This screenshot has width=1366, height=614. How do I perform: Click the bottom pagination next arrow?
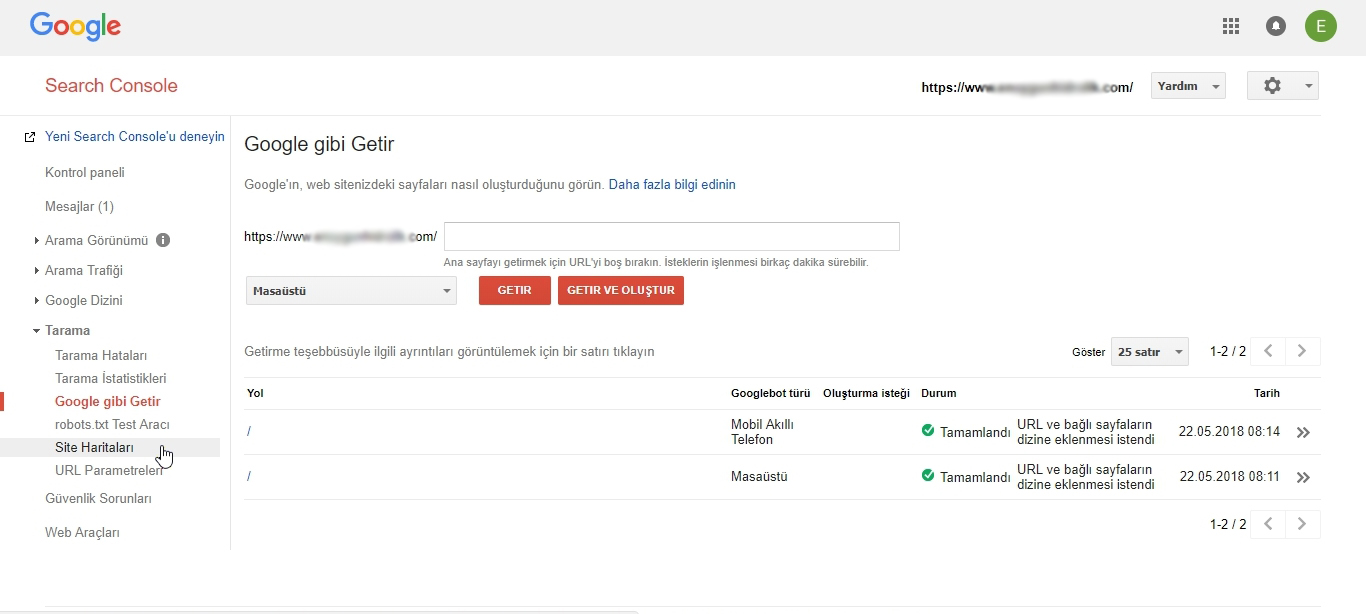point(1302,524)
